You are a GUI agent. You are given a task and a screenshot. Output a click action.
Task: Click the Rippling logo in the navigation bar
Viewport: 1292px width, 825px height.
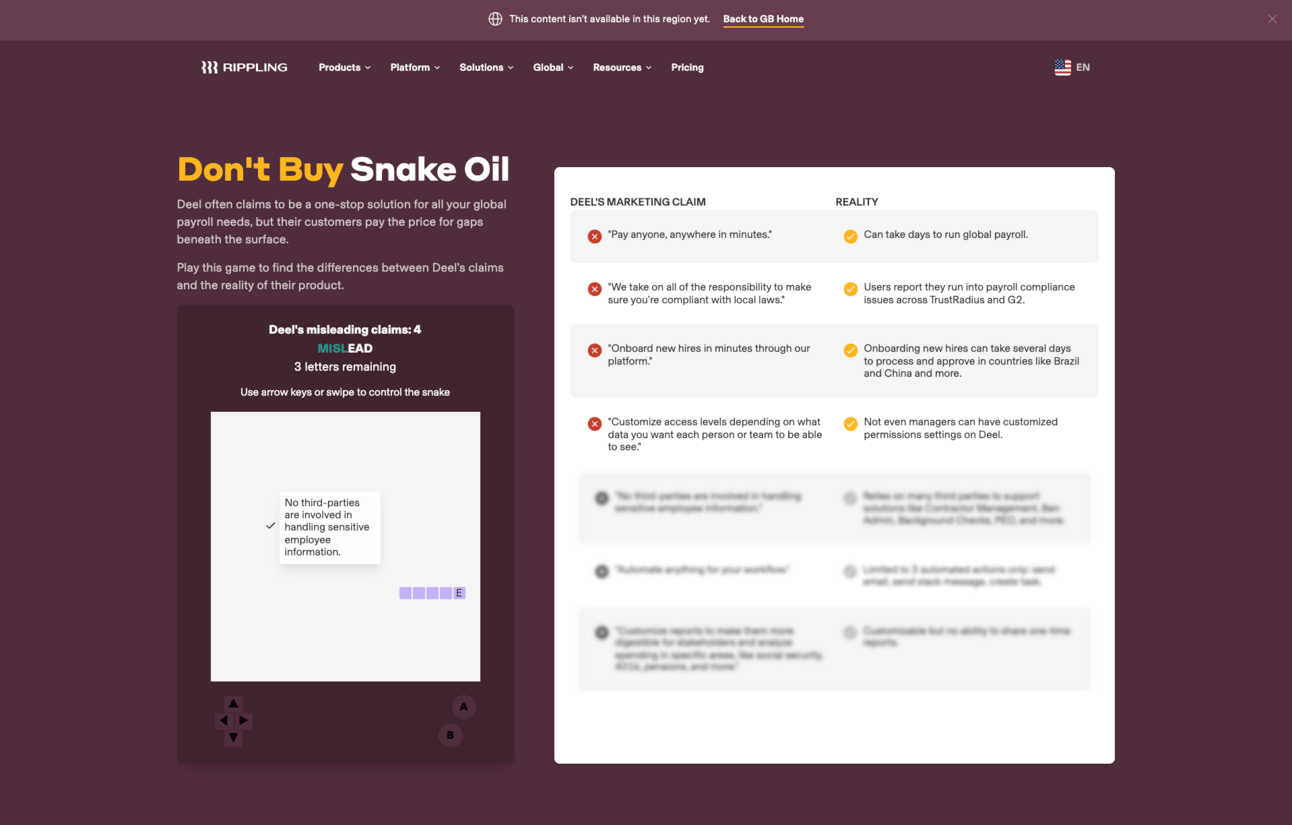tap(244, 67)
